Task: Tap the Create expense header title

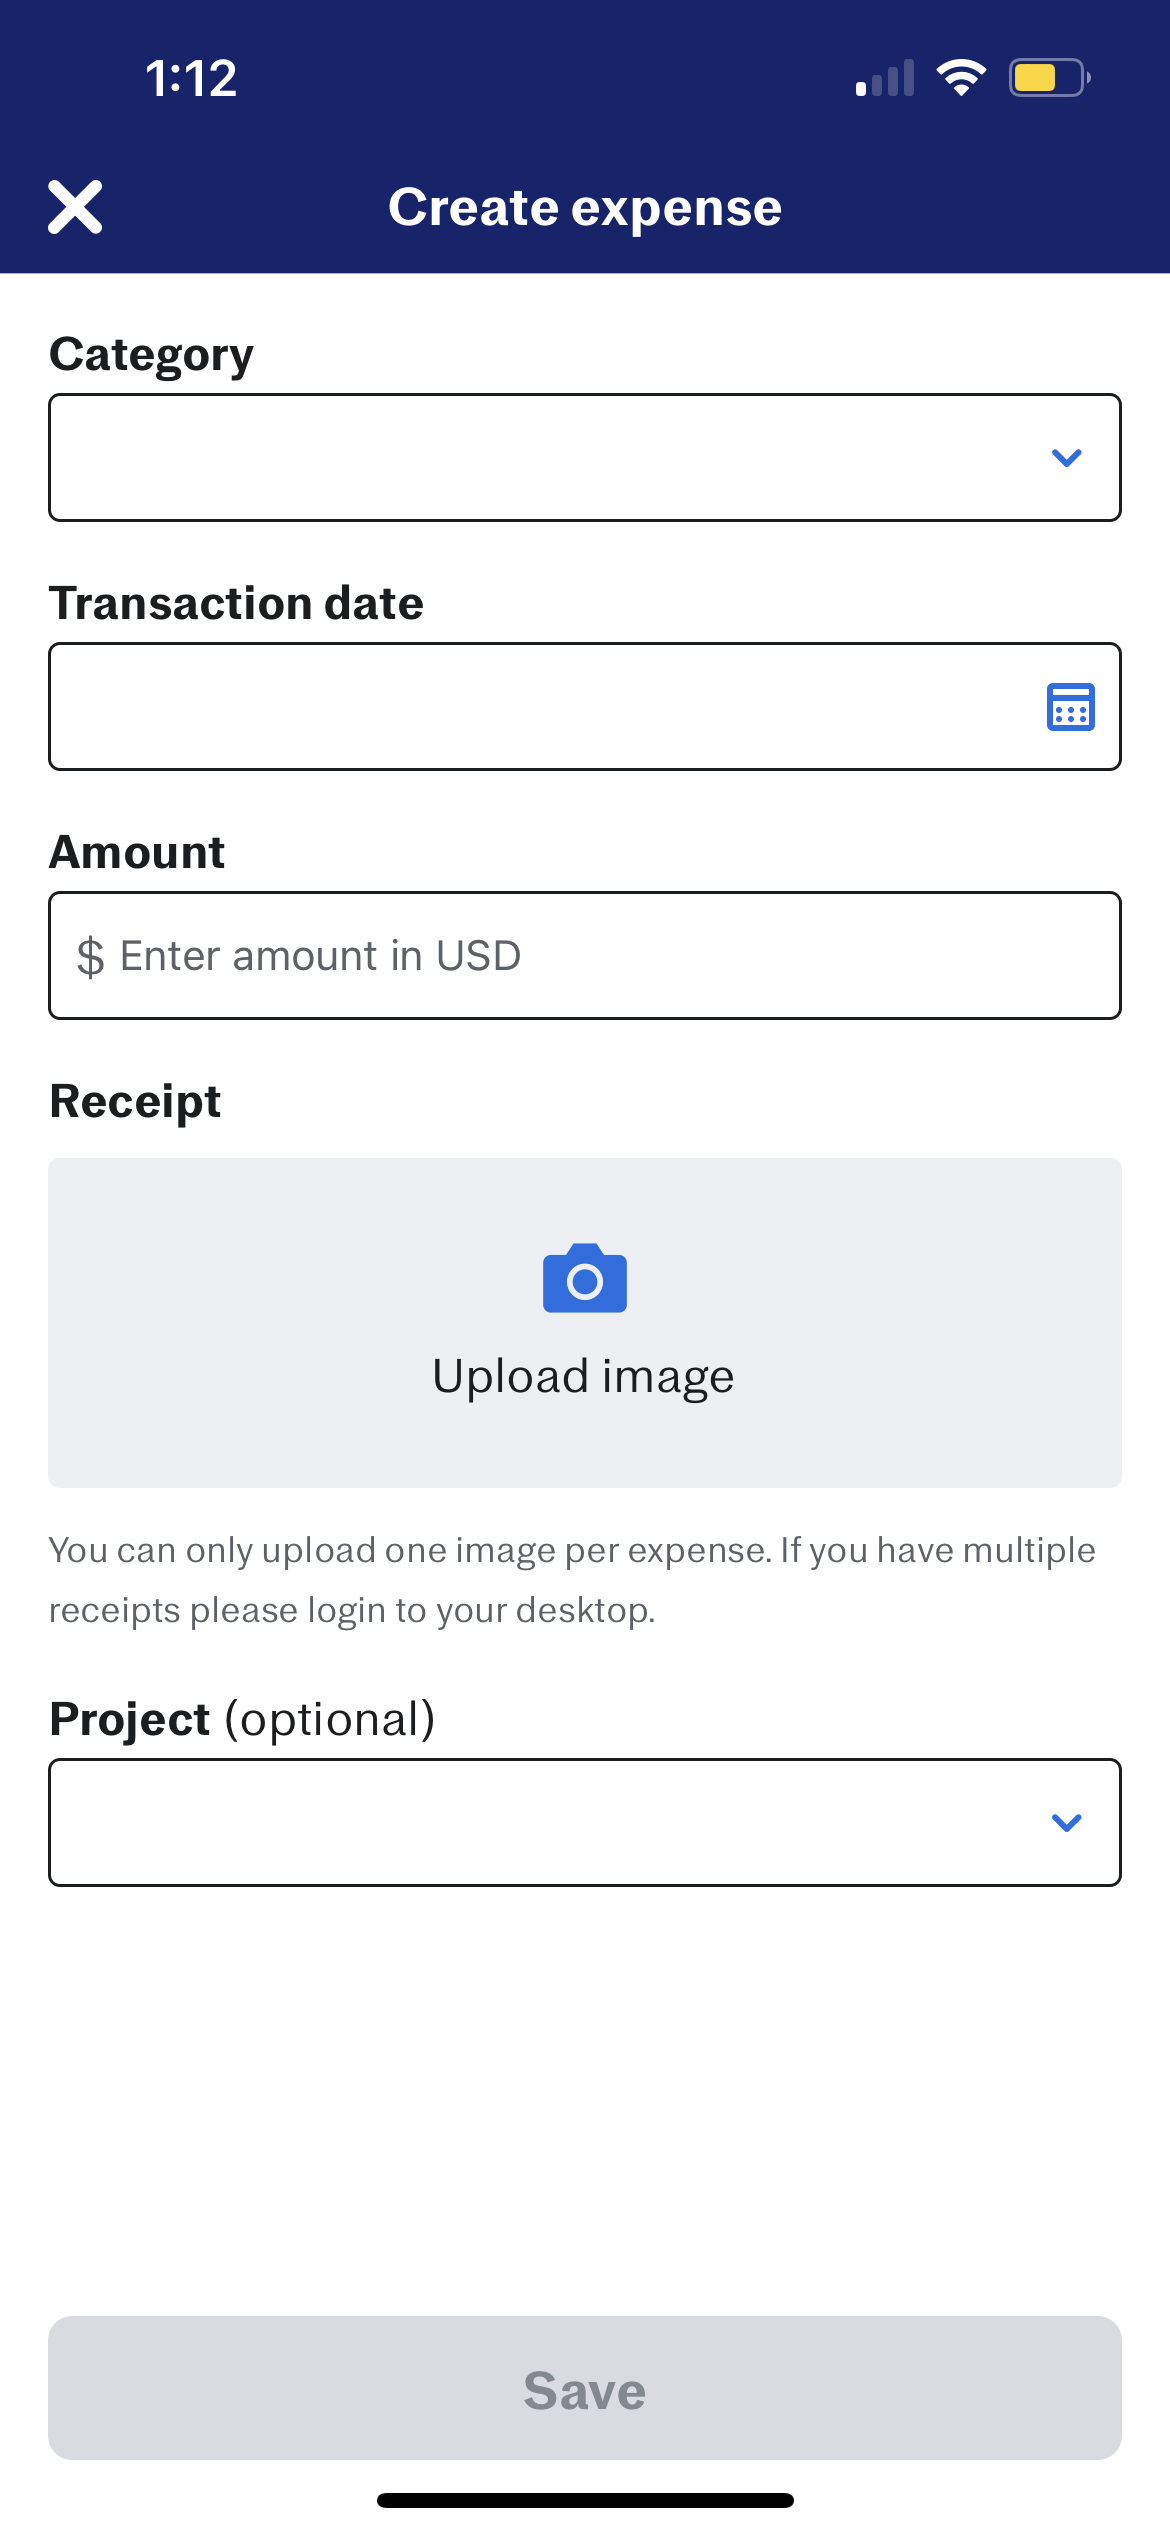Action: coord(585,207)
